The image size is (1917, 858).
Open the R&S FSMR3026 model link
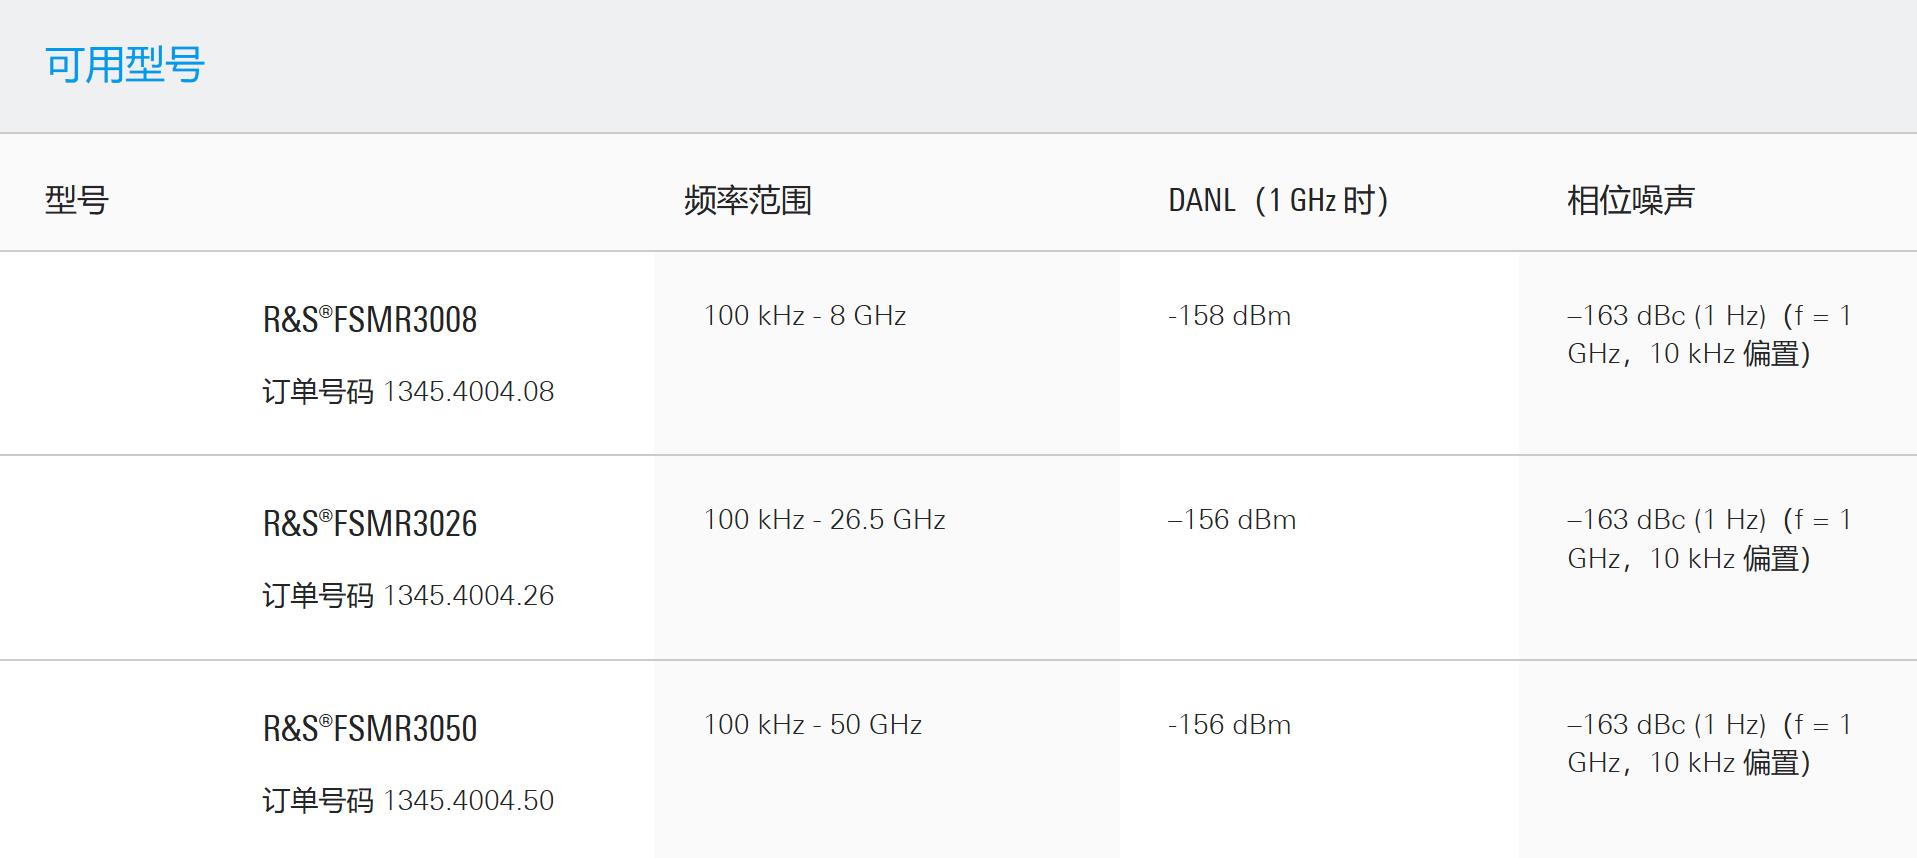[x=370, y=524]
